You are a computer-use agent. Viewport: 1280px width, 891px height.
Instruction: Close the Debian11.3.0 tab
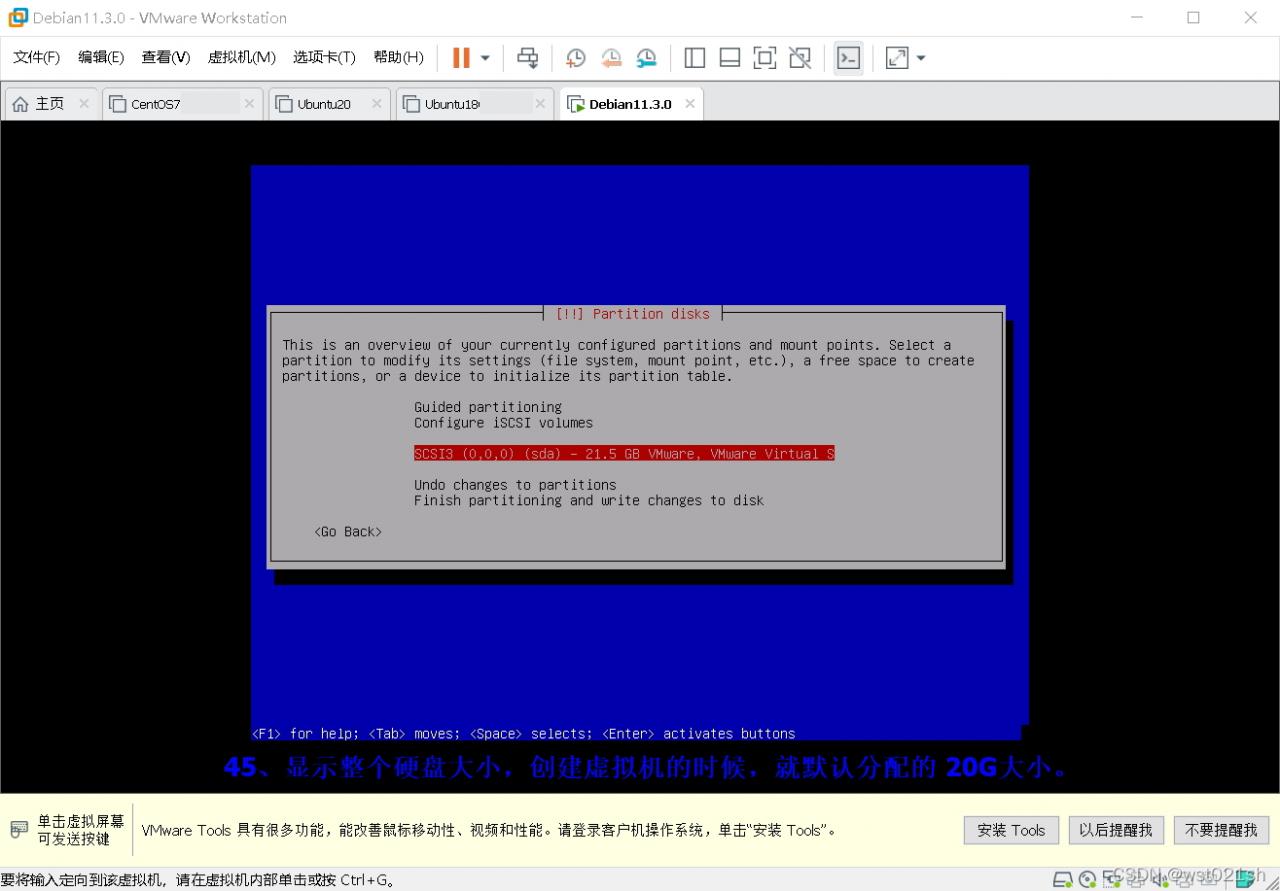click(689, 104)
